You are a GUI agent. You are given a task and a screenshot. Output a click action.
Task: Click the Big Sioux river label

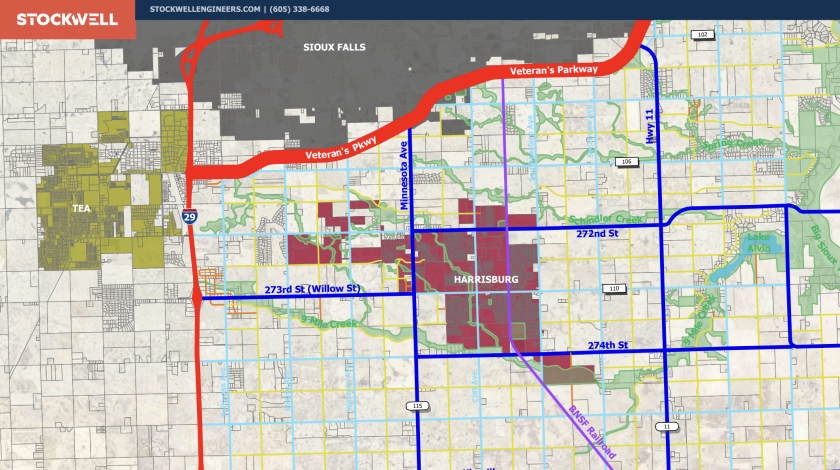pos(824,245)
